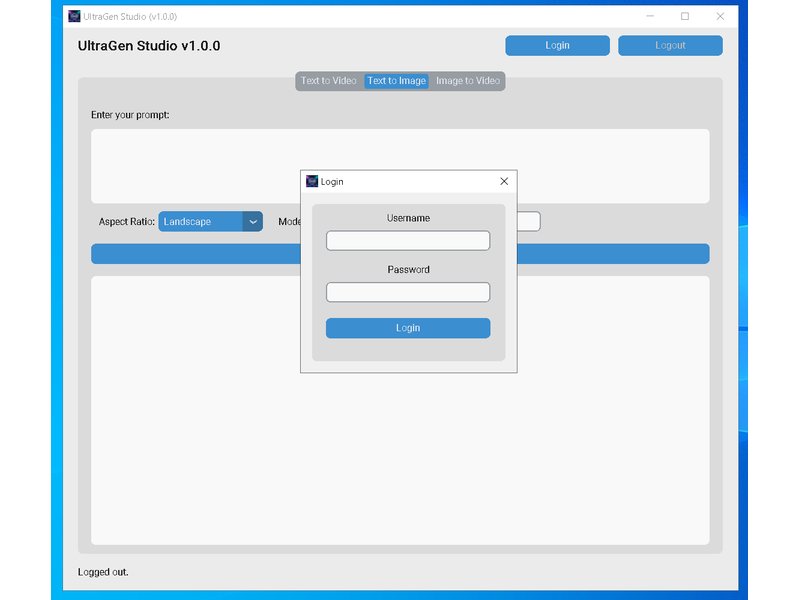The image size is (800, 600).
Task: Click the UltraGen app icon in title bar
Action: [74, 16]
